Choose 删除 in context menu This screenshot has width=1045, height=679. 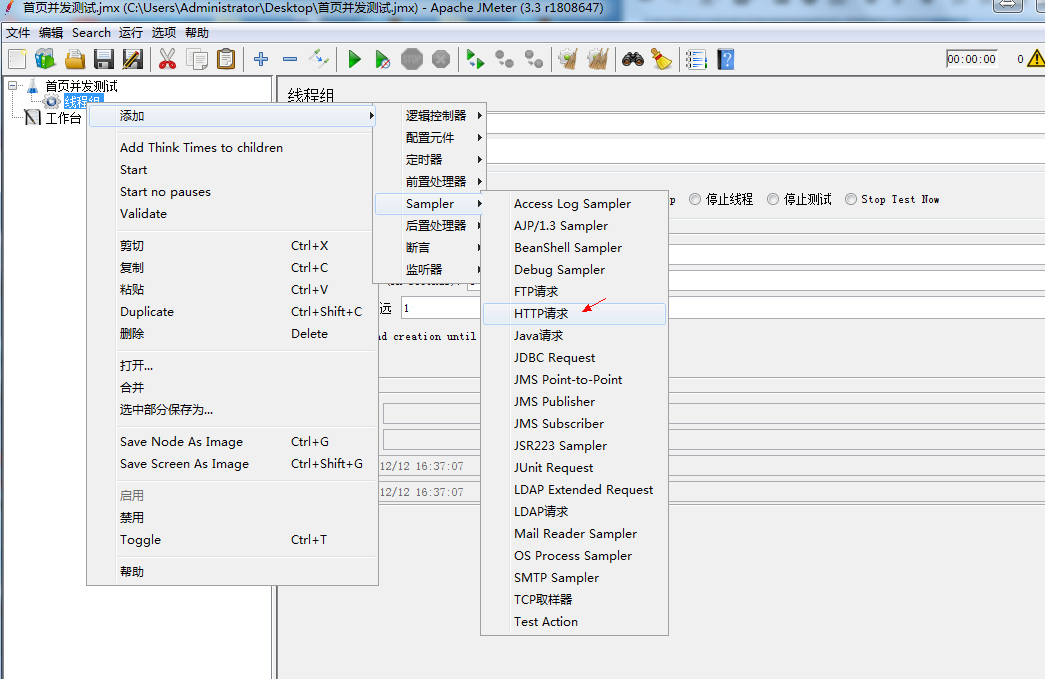[x=232, y=333]
